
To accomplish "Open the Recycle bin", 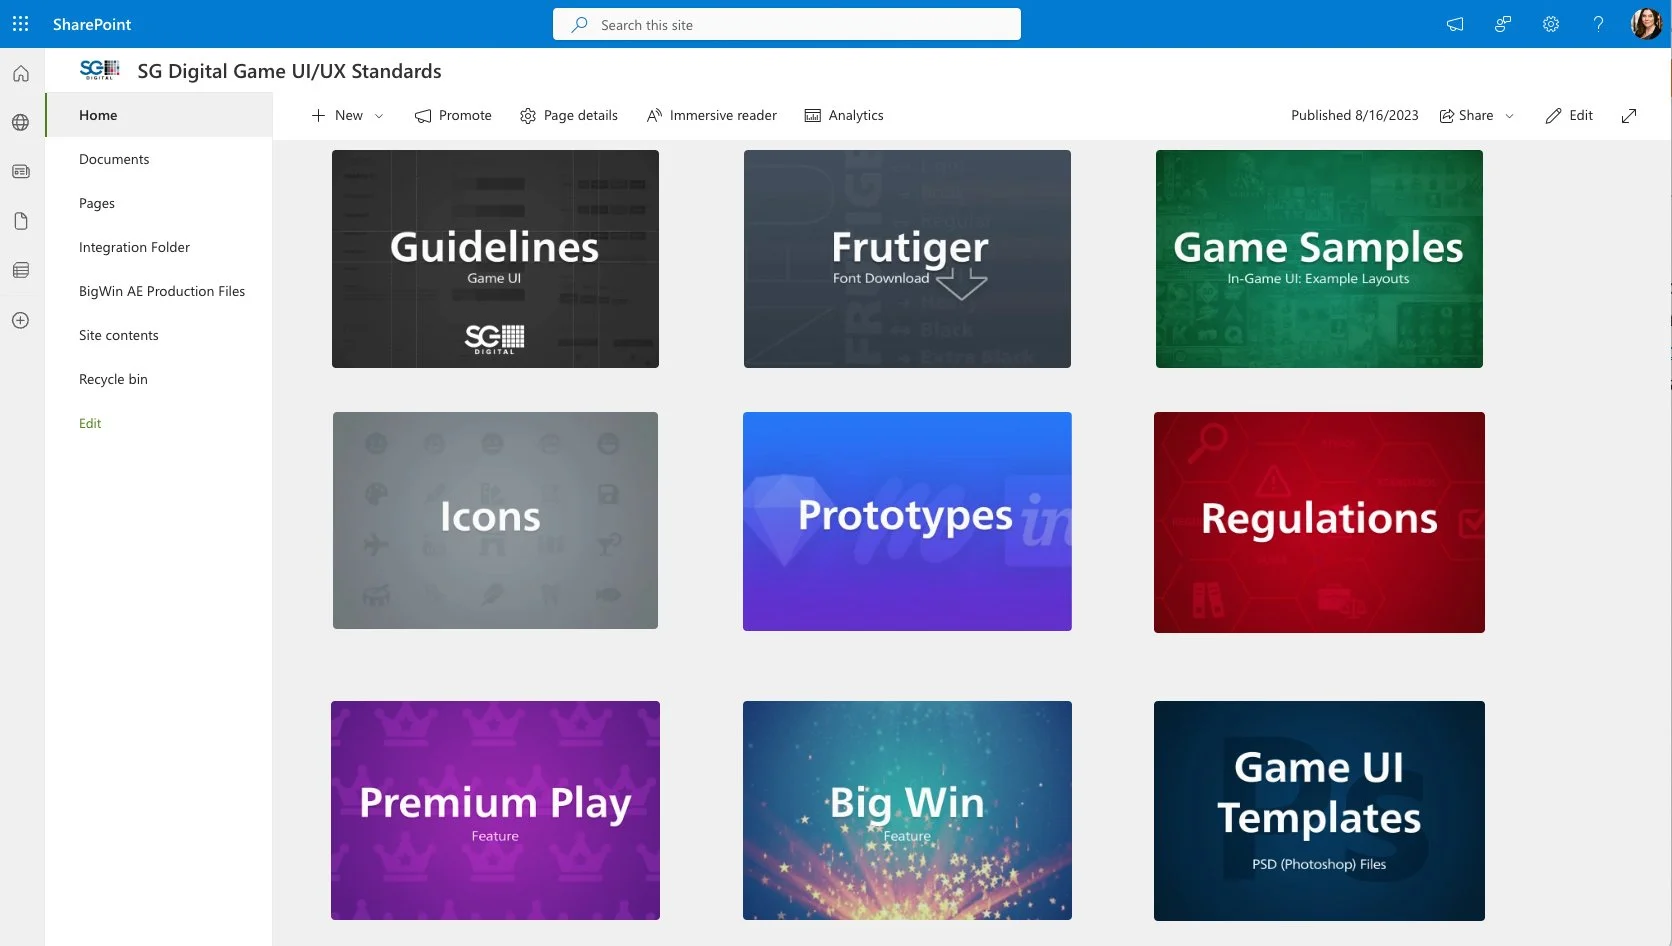I will click(113, 379).
